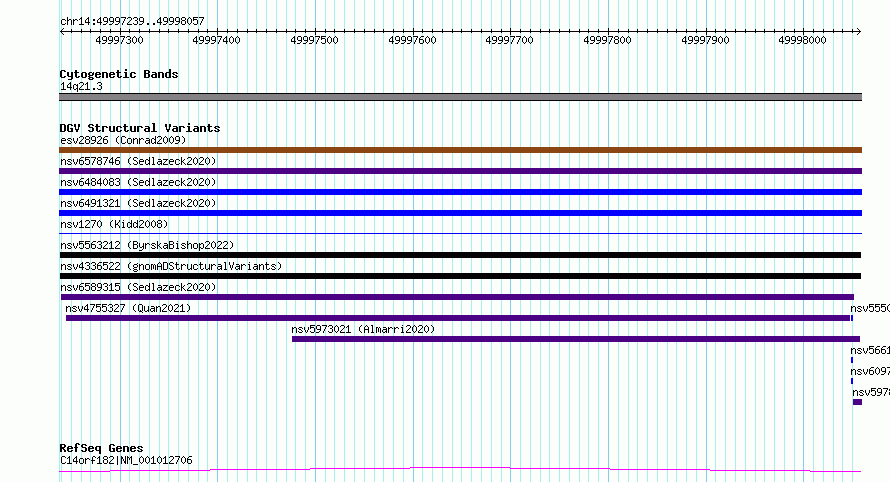
Task: Click the nsv6578746 (Sedlazeck2020) label
Action: pos(138,161)
